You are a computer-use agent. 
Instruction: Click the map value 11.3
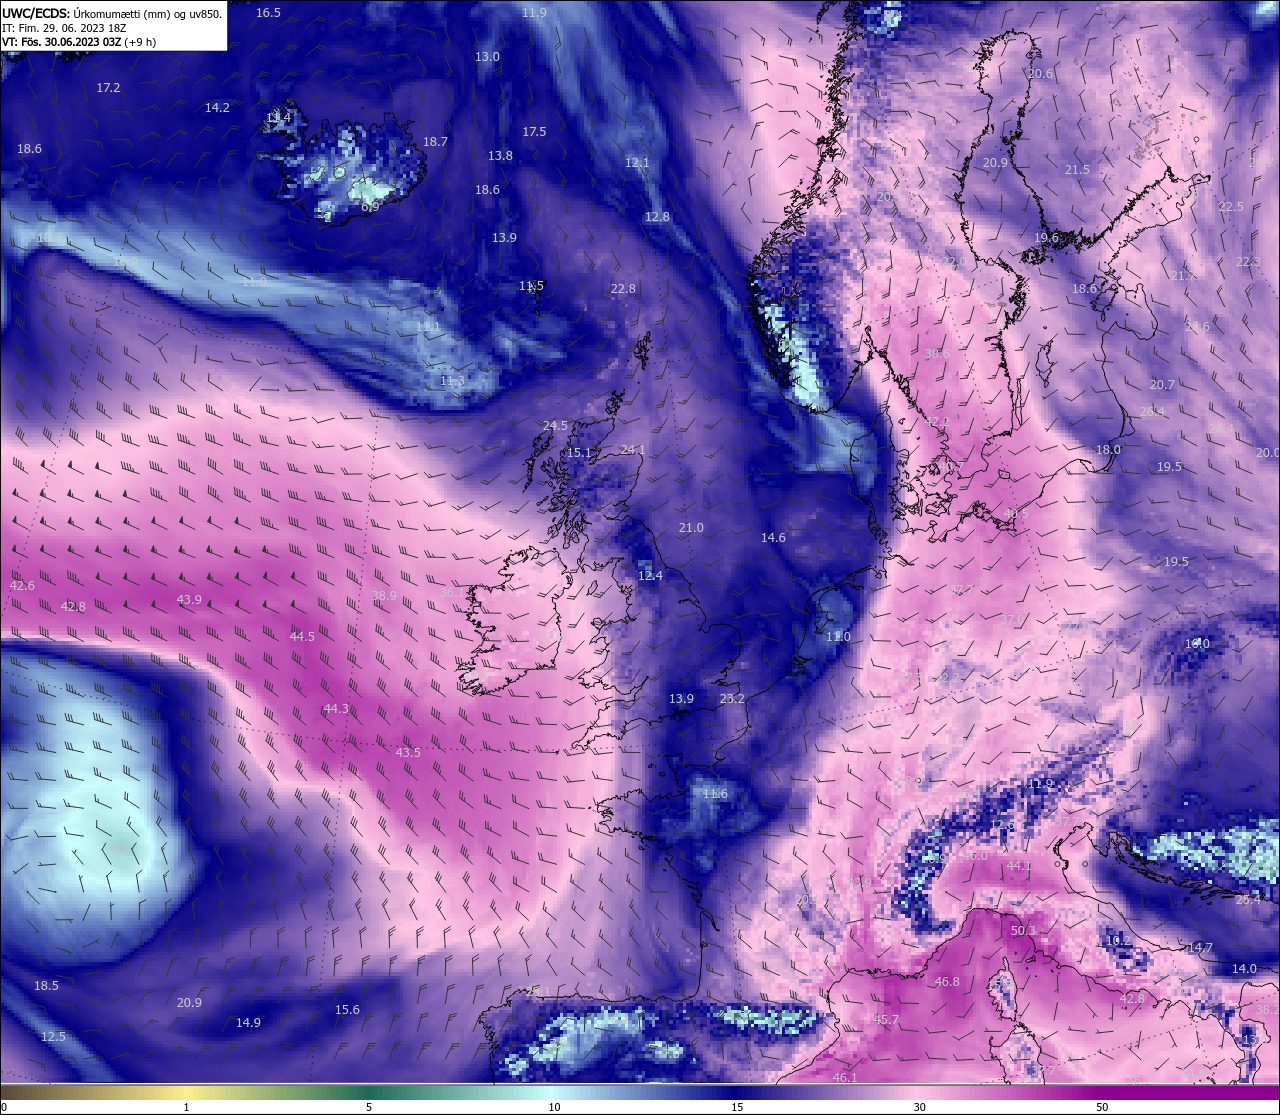coord(452,381)
